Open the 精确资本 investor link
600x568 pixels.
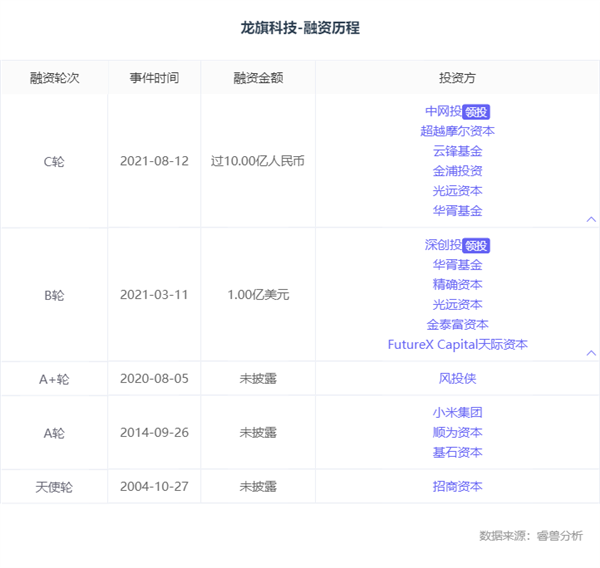[x=457, y=285]
